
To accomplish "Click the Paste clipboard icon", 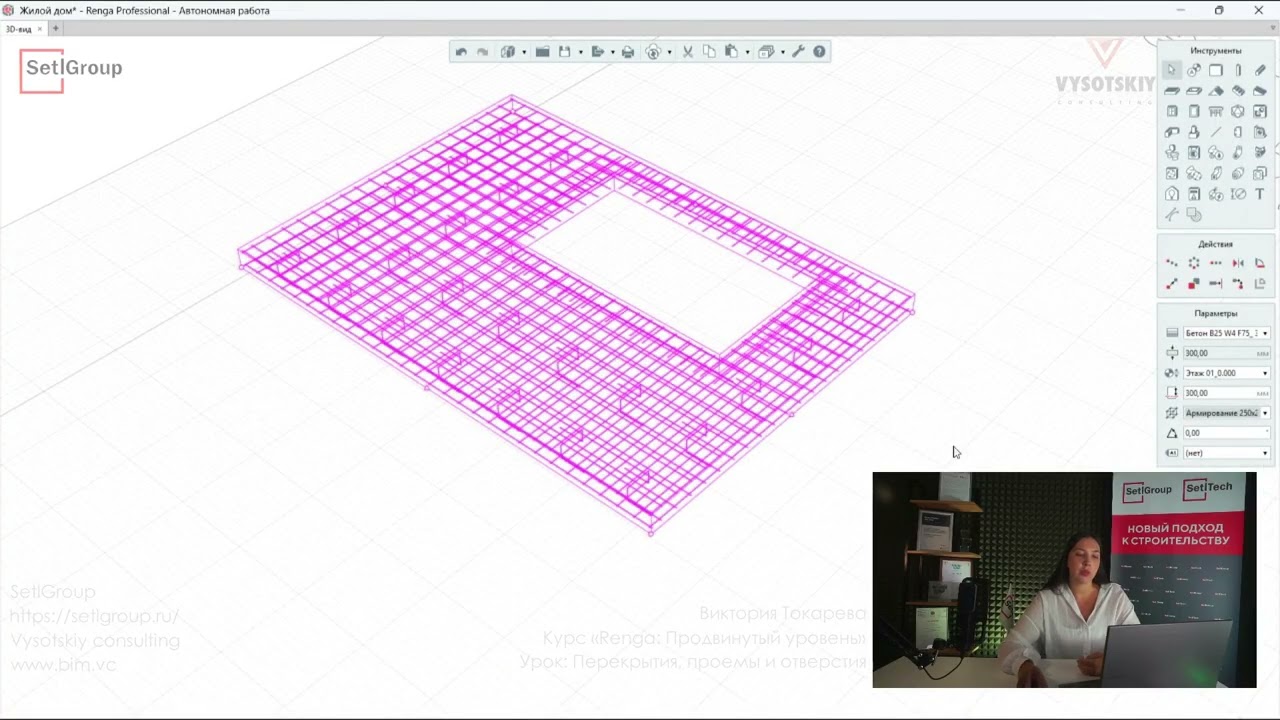I will point(731,52).
